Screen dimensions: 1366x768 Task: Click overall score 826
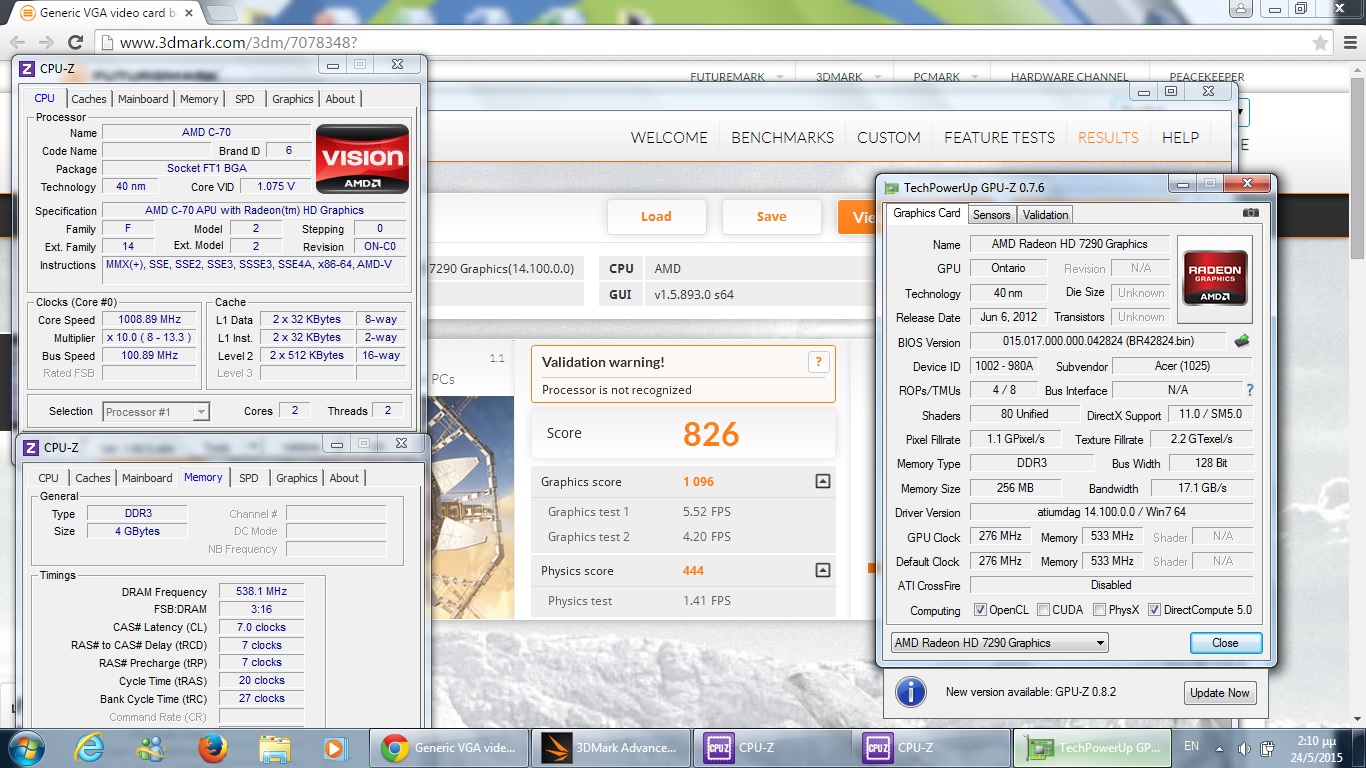(711, 434)
